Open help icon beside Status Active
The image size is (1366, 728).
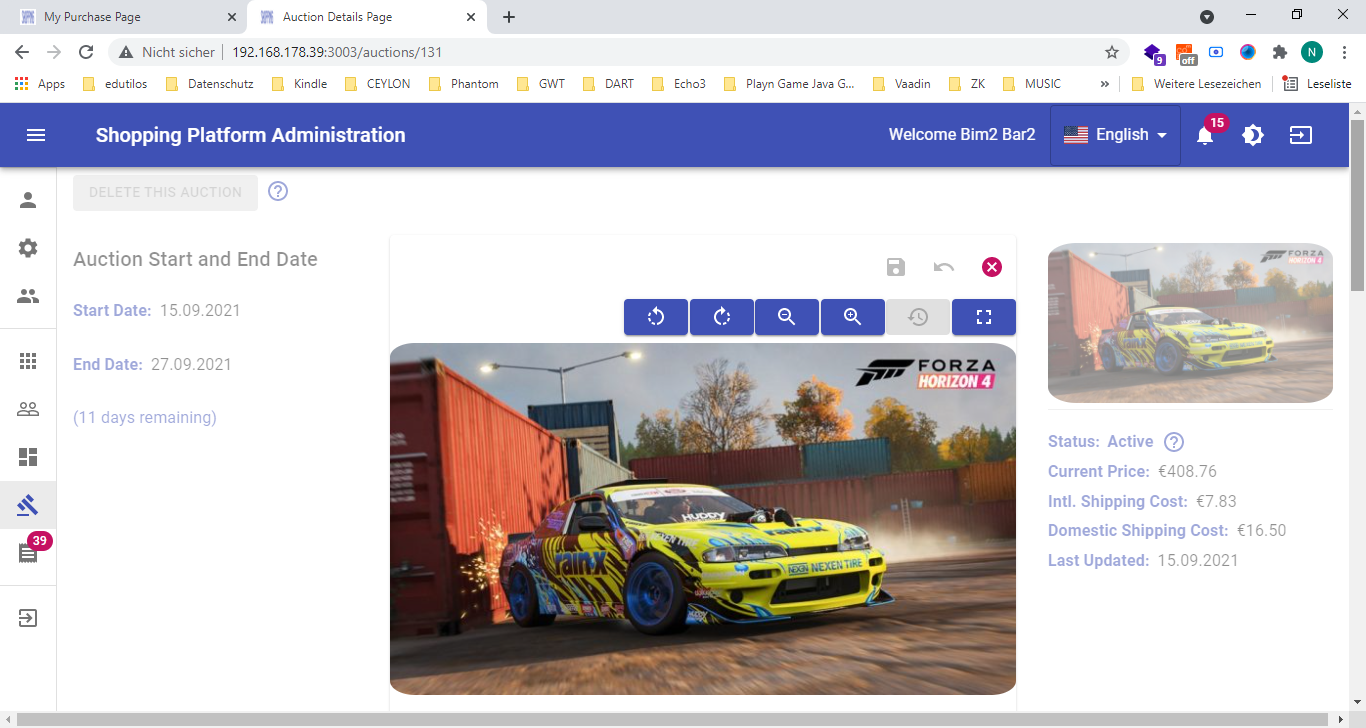pos(1174,442)
